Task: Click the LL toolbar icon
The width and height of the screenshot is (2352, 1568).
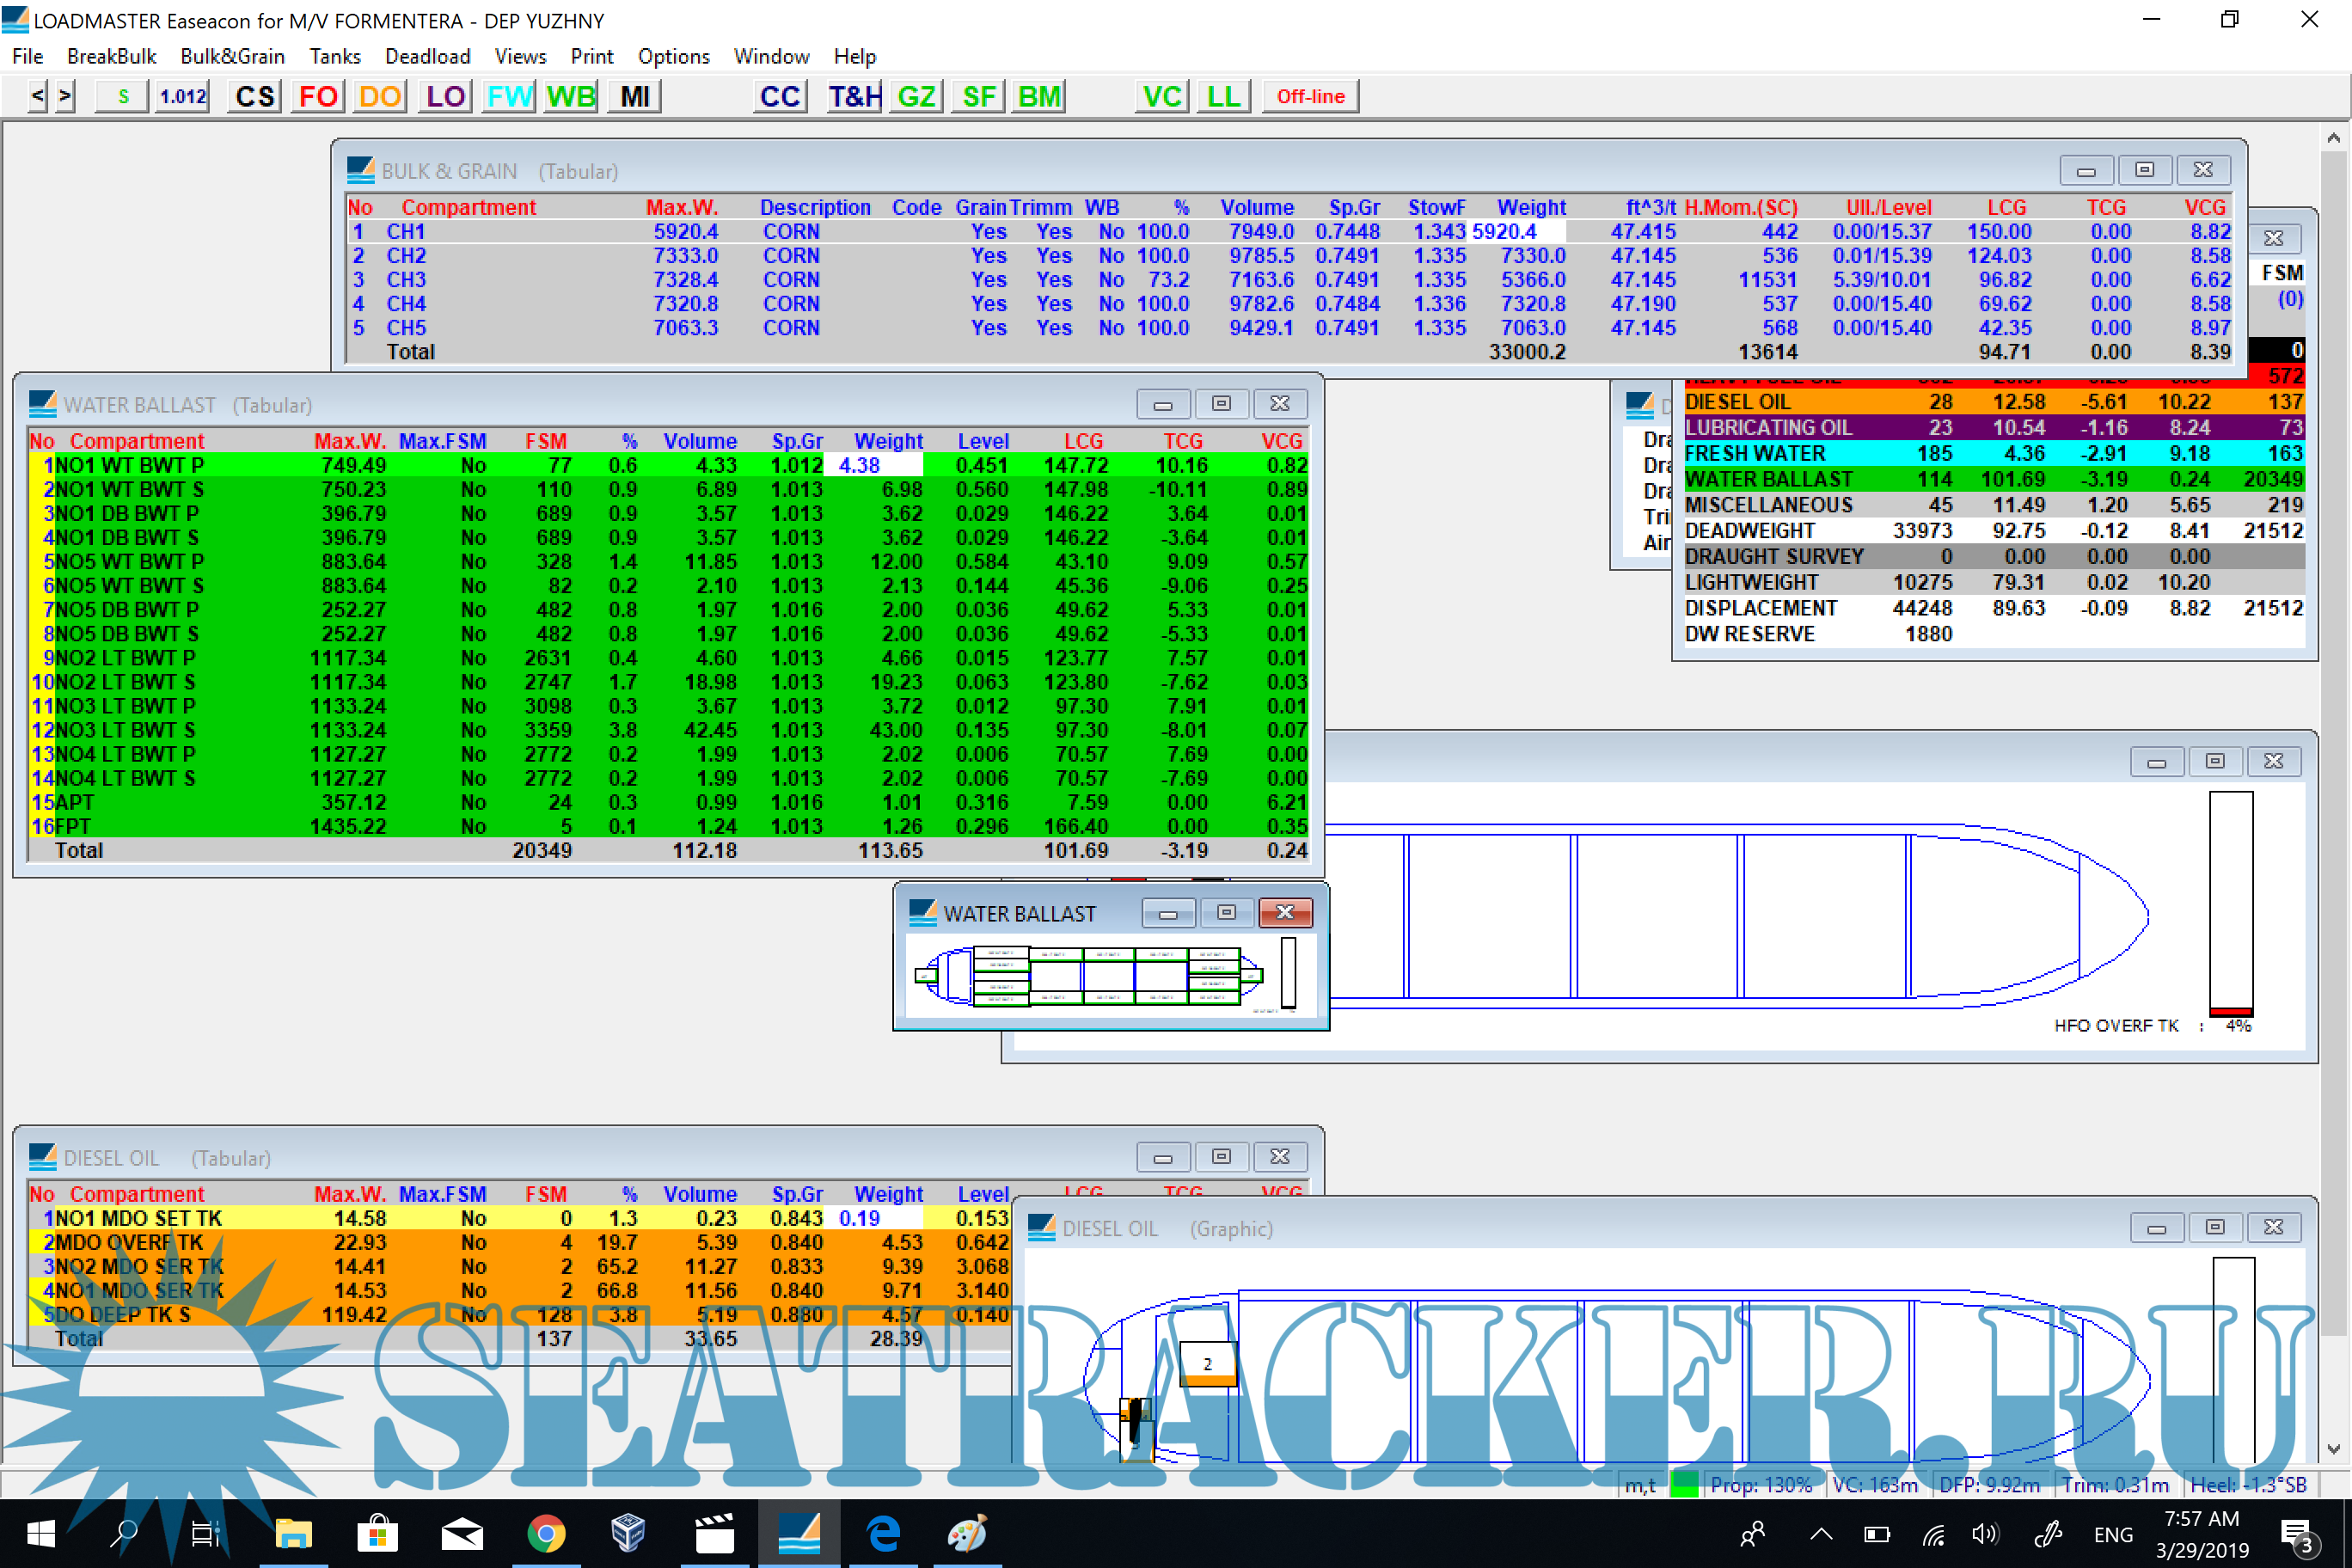Action: 1223,96
